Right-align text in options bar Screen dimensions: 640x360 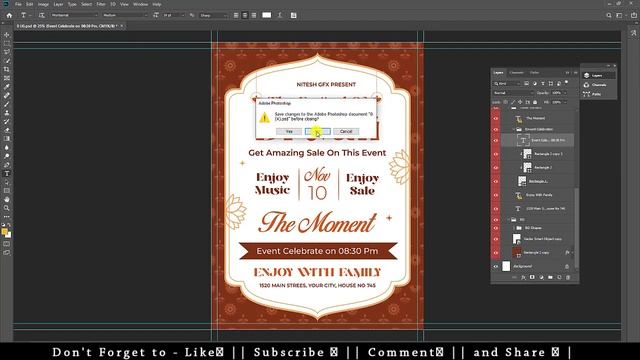coord(254,15)
